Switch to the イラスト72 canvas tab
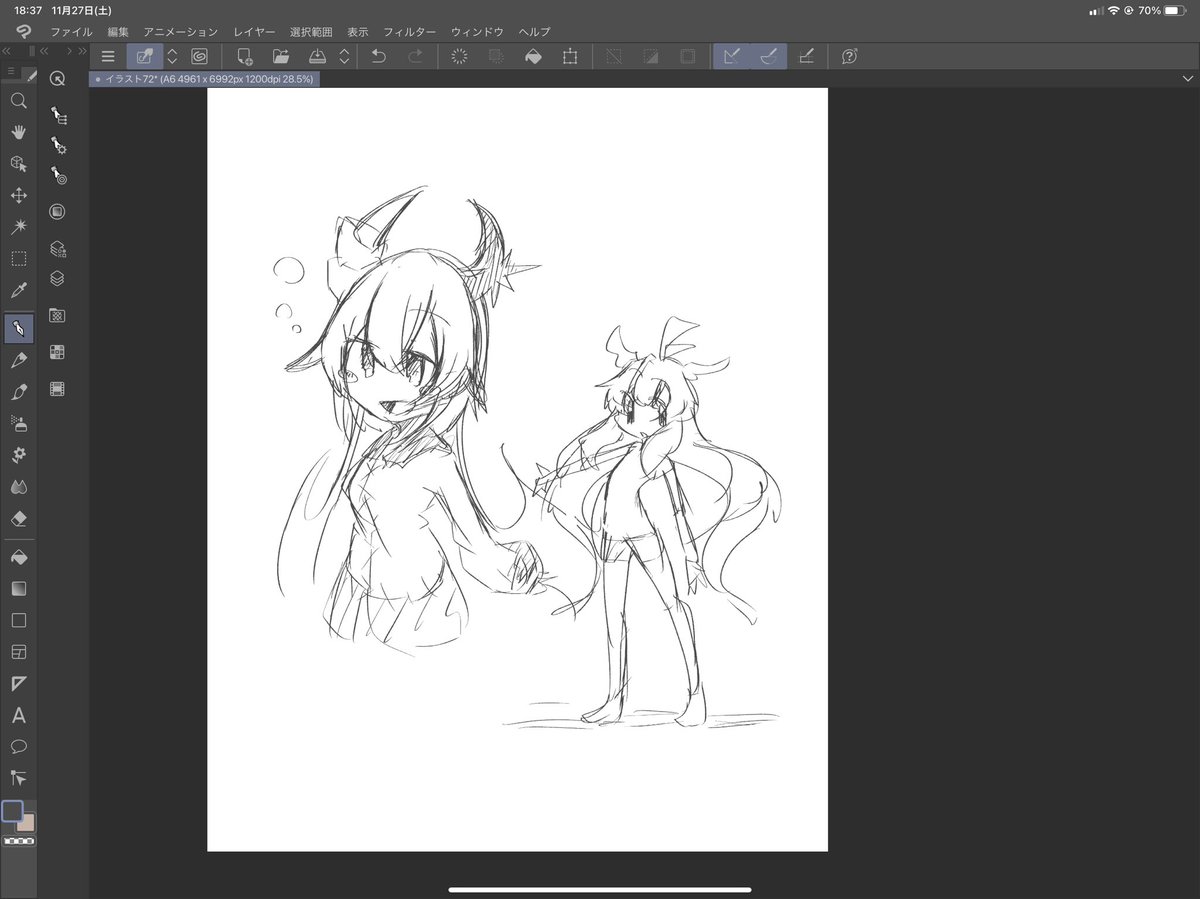 click(205, 78)
